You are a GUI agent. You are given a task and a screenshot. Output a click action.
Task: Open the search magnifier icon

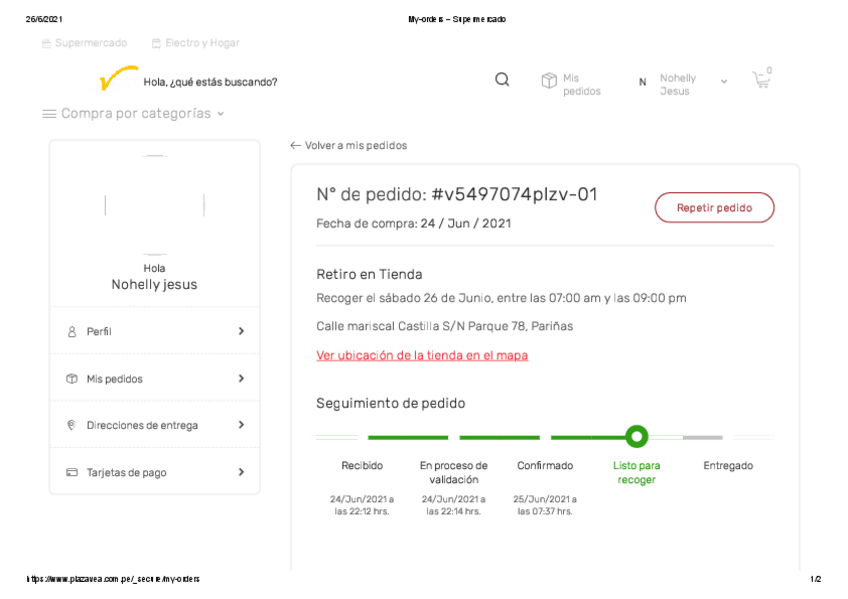tap(501, 79)
